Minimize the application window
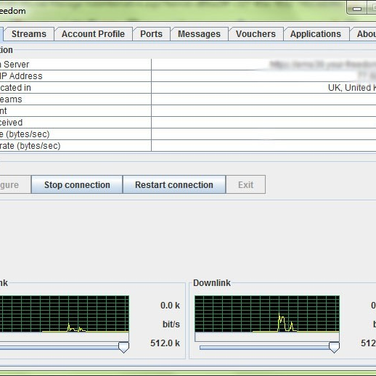376x376 pixels. pyautogui.click(x=357, y=9)
